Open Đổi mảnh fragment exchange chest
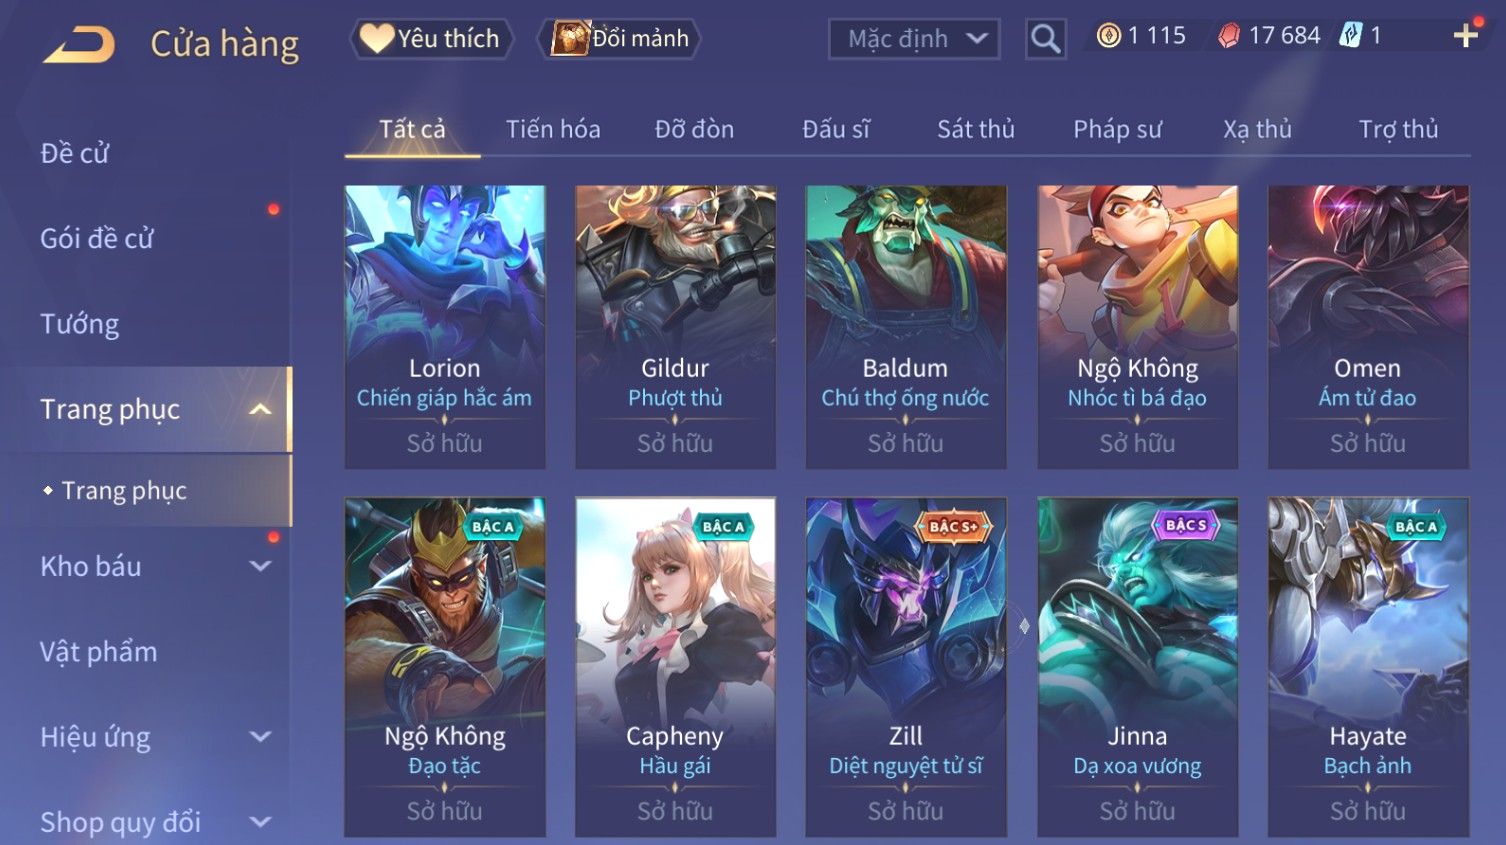Viewport: 1506px width, 845px height. pos(620,38)
